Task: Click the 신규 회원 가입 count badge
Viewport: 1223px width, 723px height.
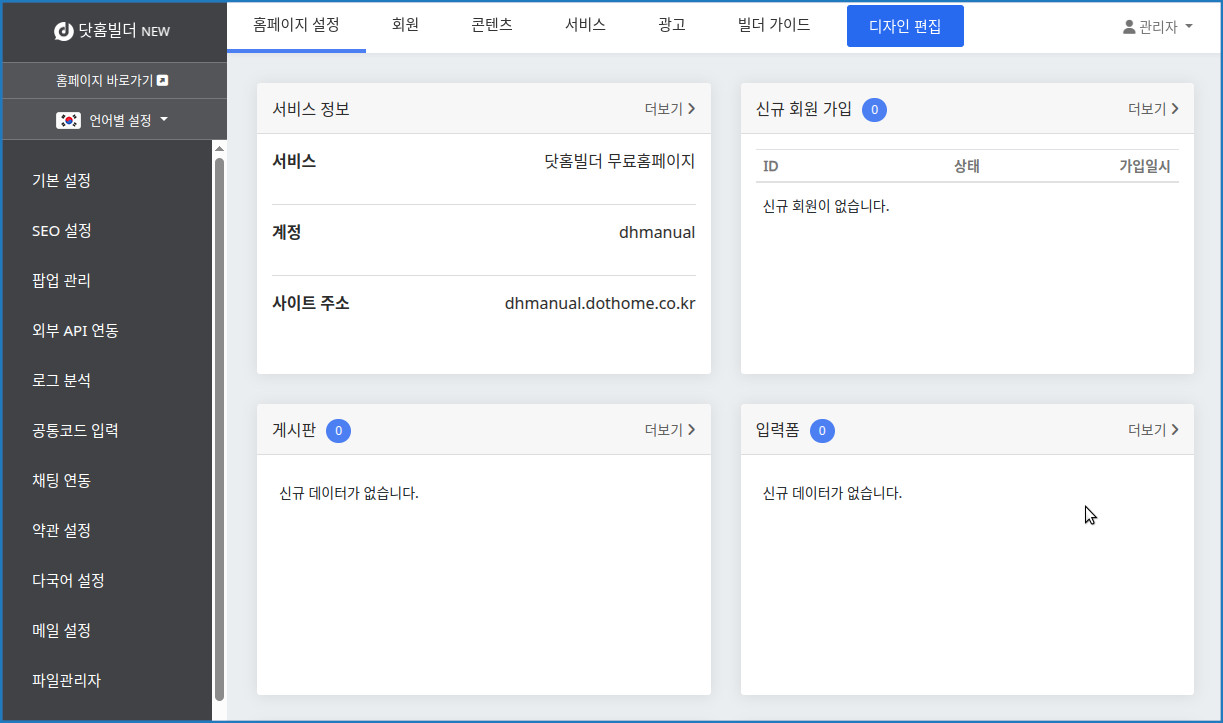Action: (874, 109)
